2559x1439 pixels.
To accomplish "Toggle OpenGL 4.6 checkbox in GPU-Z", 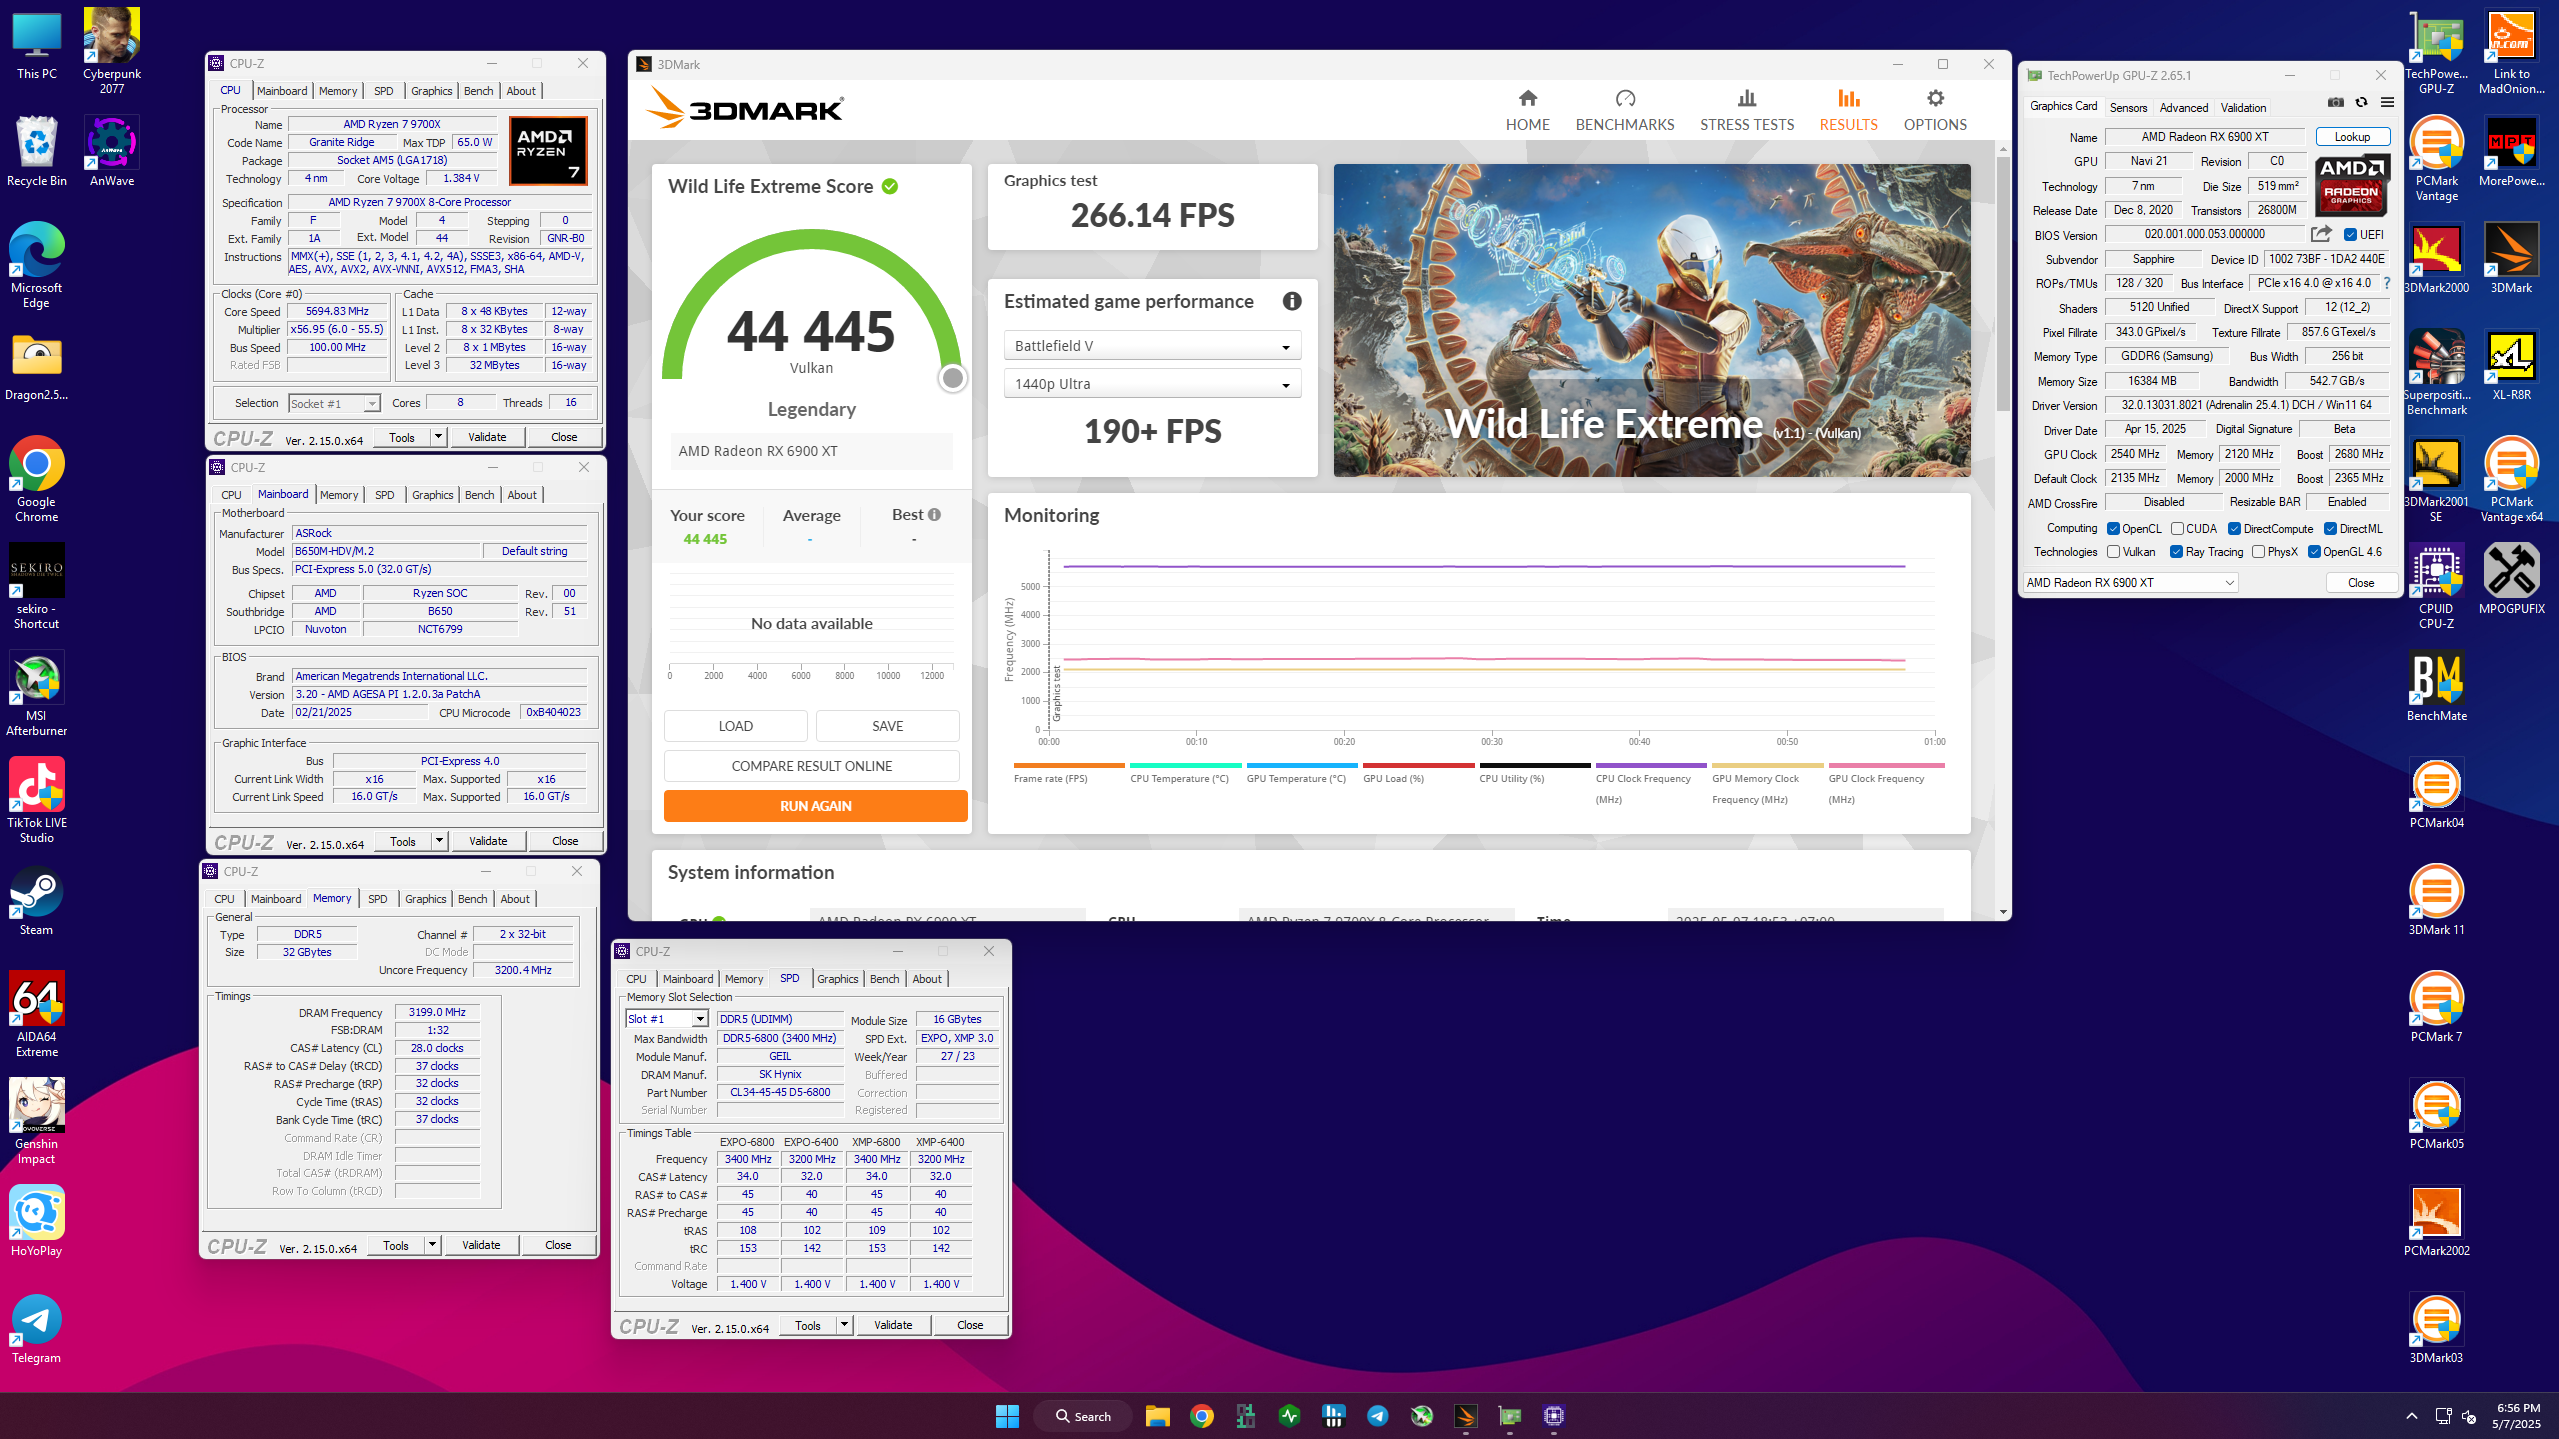I will point(2314,552).
